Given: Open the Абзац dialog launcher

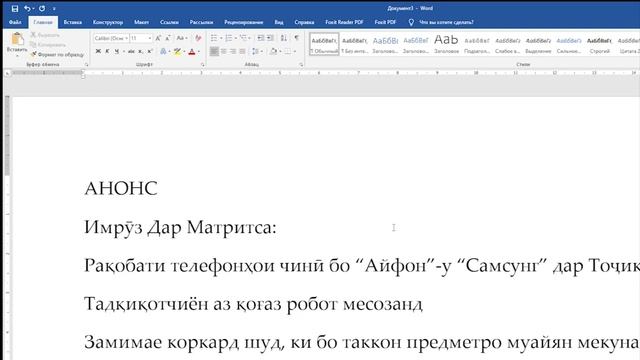Looking at the screenshot, I should (301, 64).
